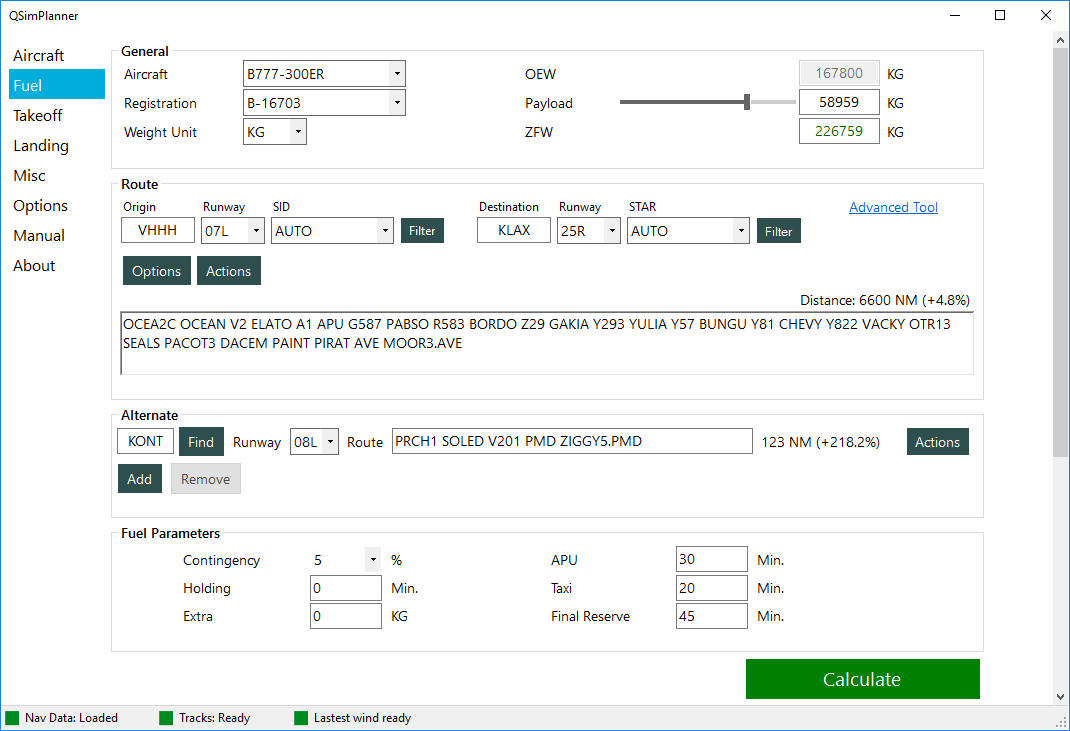Image resolution: width=1070 pixels, height=731 pixels.
Task: Click inside the main route text box
Action: pos(547,343)
